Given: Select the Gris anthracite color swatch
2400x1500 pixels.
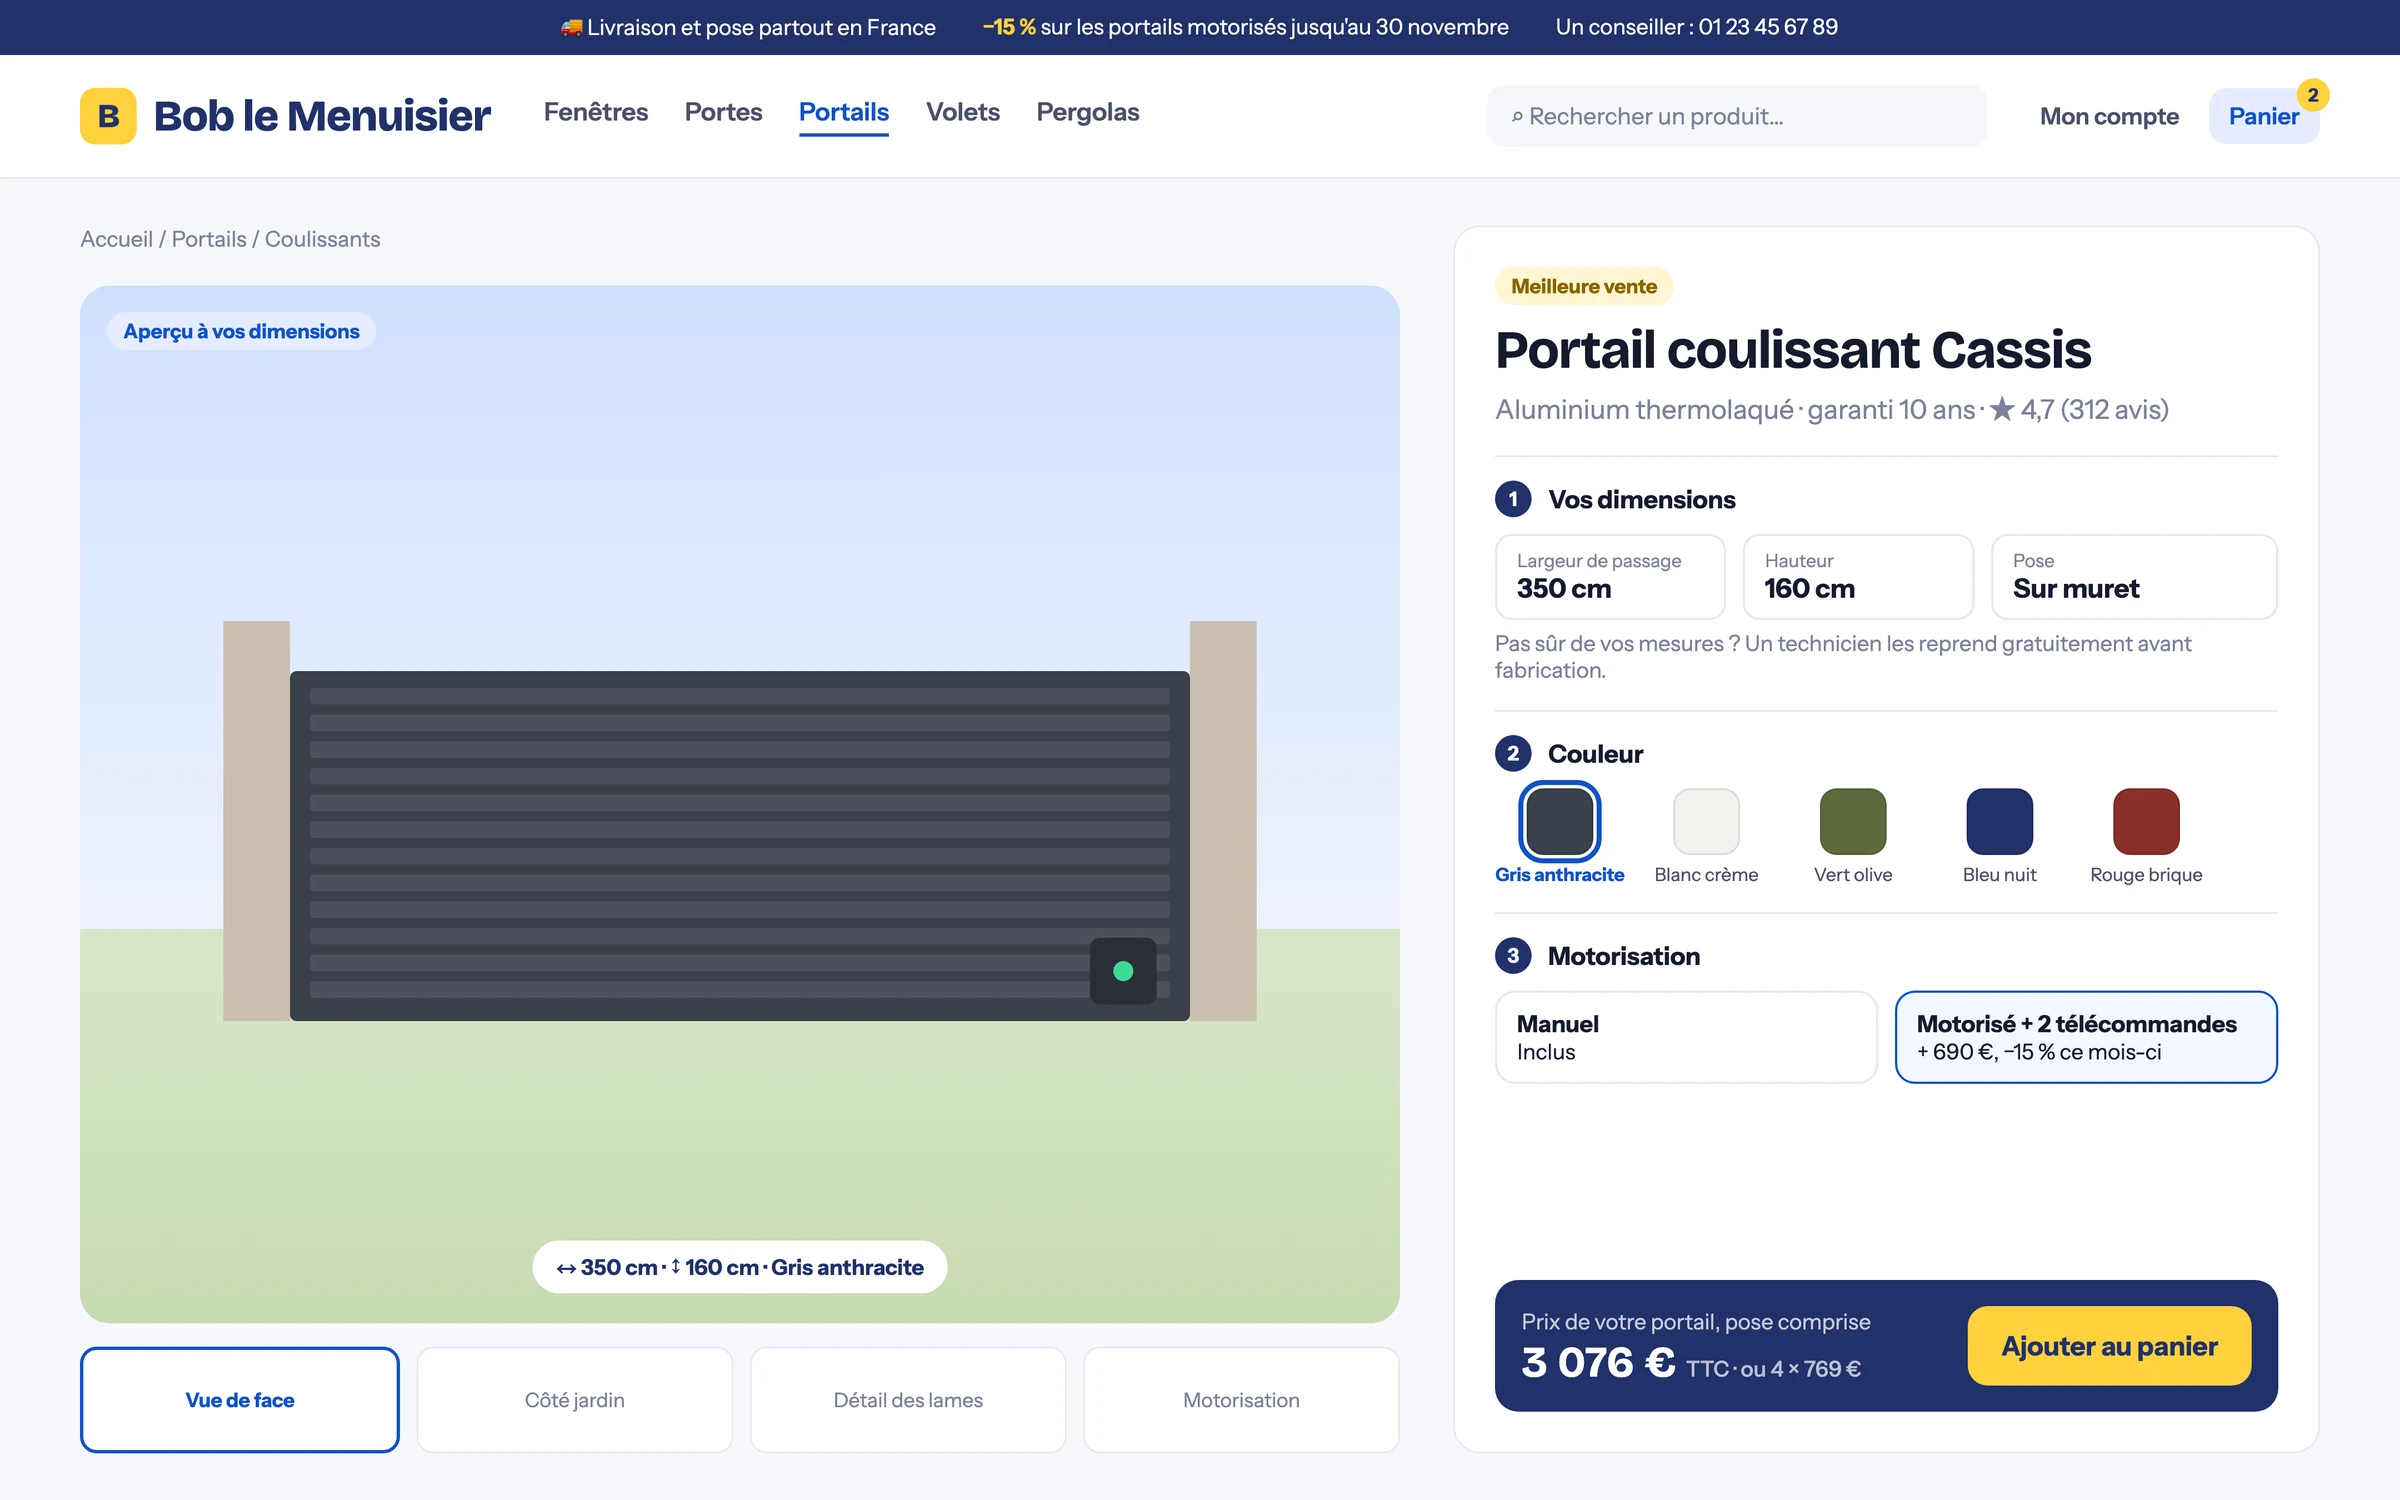Looking at the screenshot, I should [x=1559, y=822].
